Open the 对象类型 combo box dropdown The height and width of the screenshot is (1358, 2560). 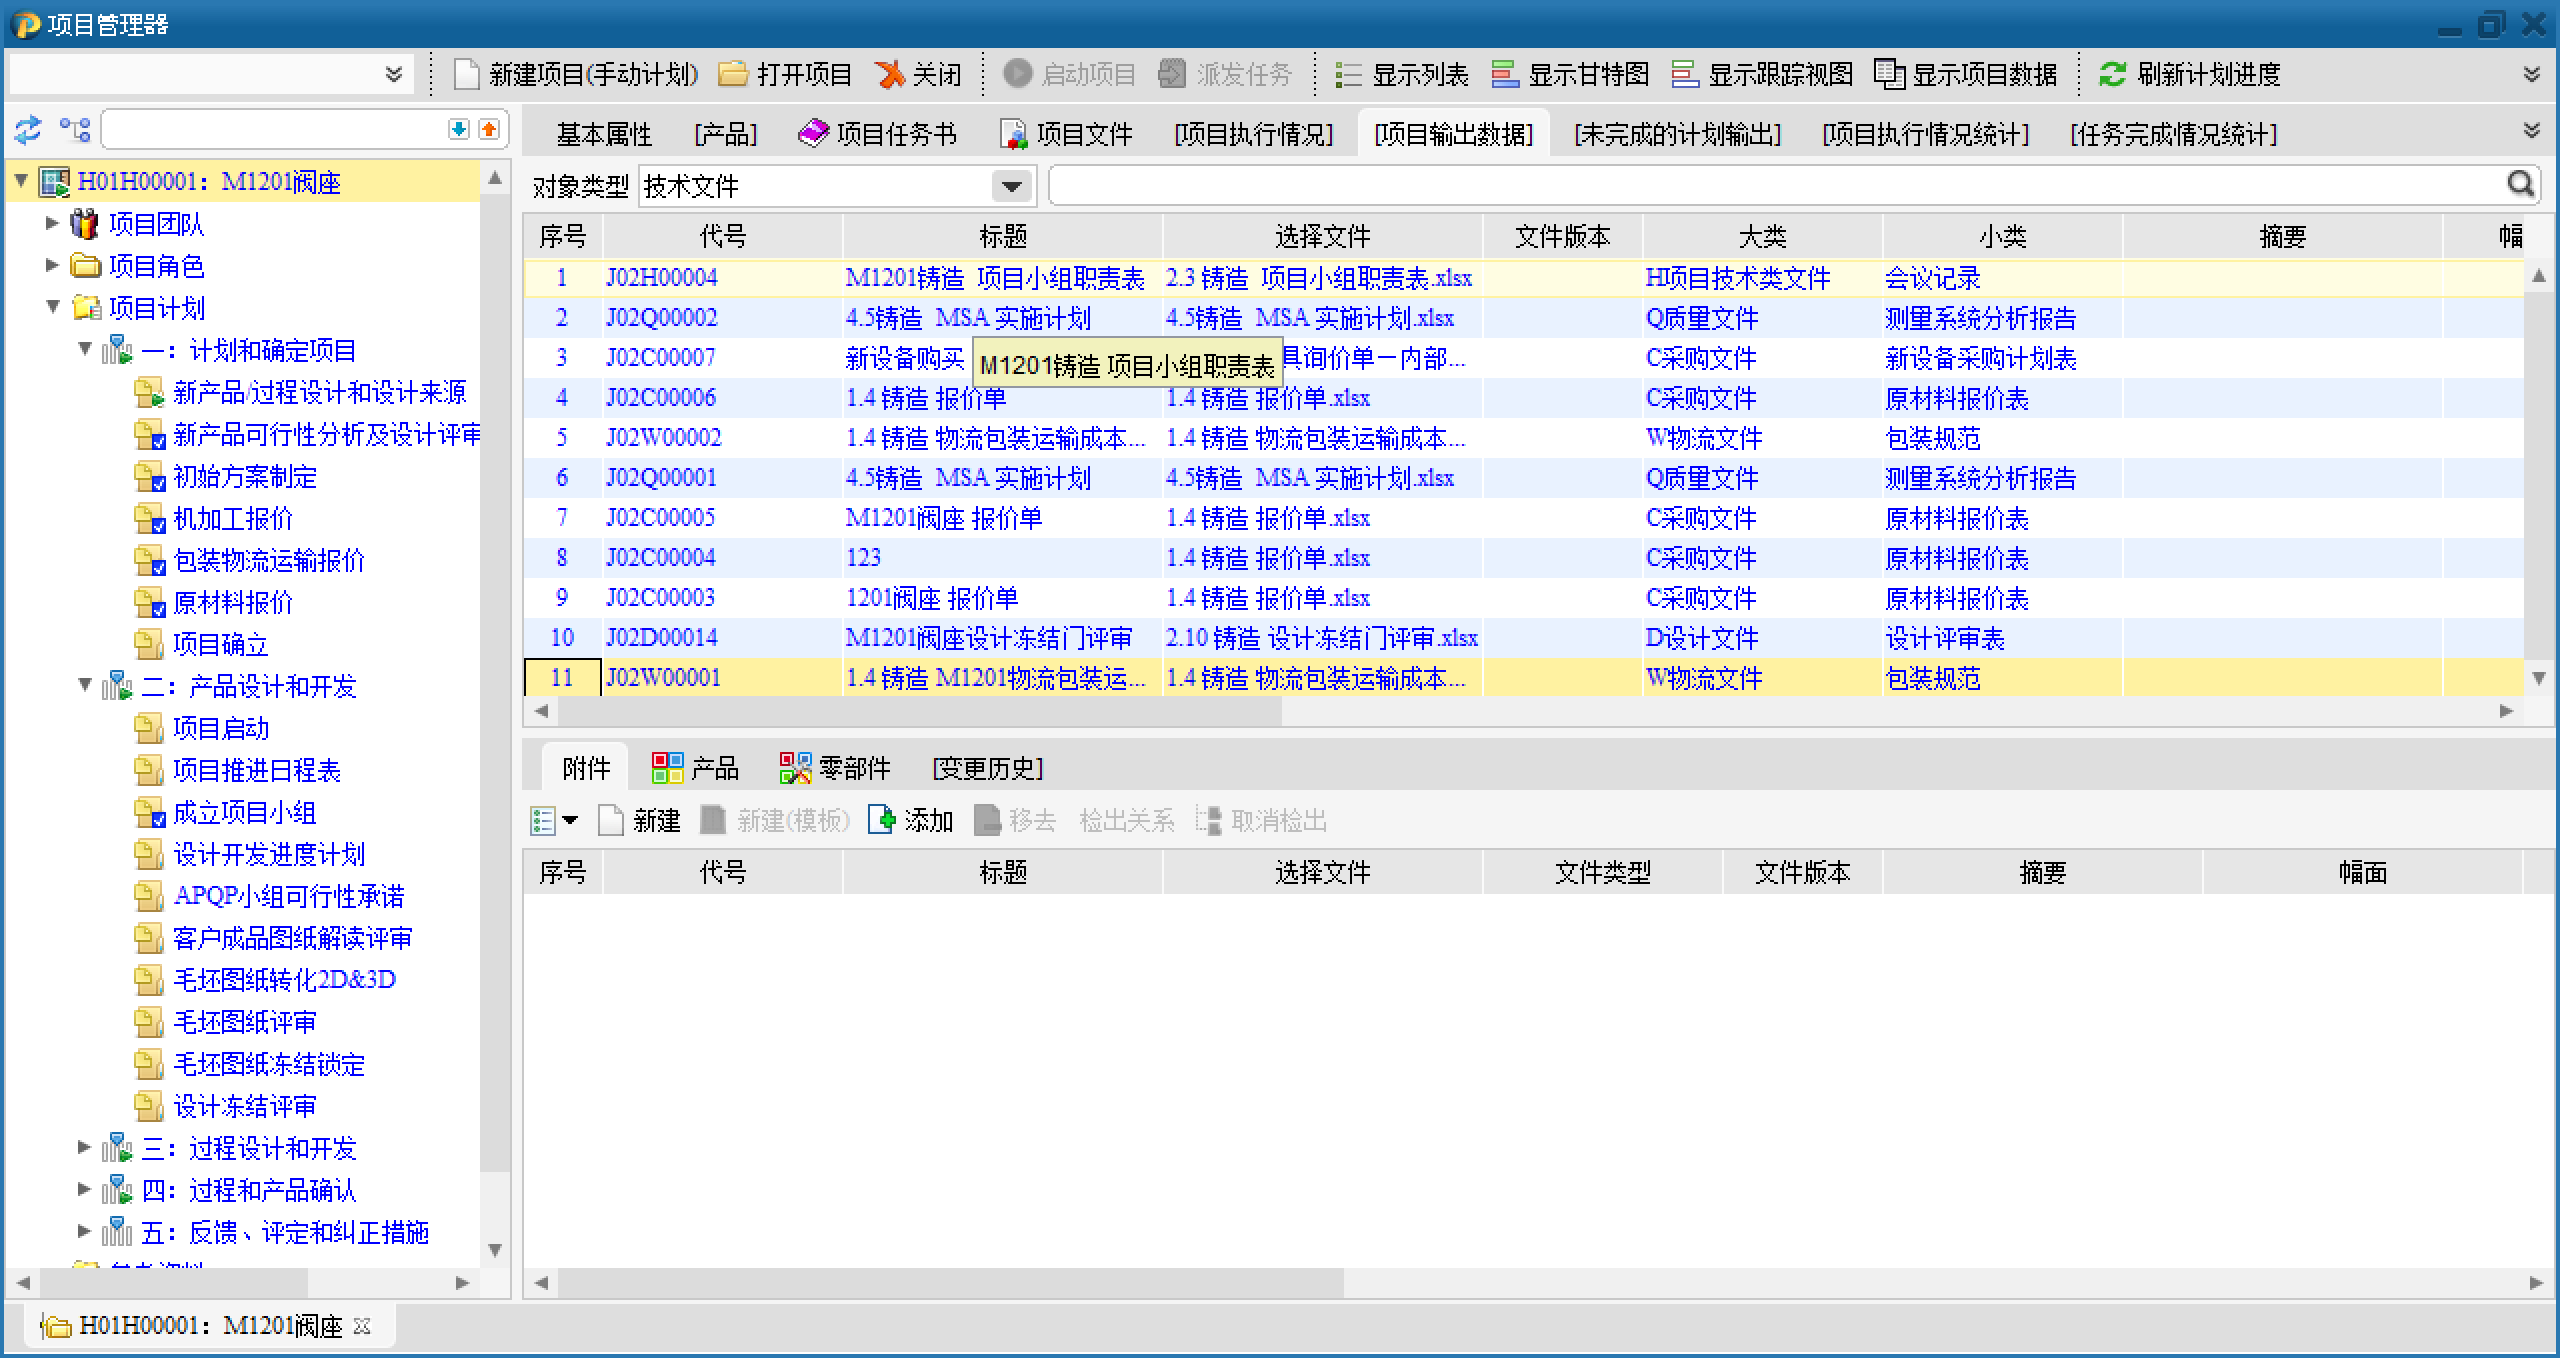pos(1011,186)
